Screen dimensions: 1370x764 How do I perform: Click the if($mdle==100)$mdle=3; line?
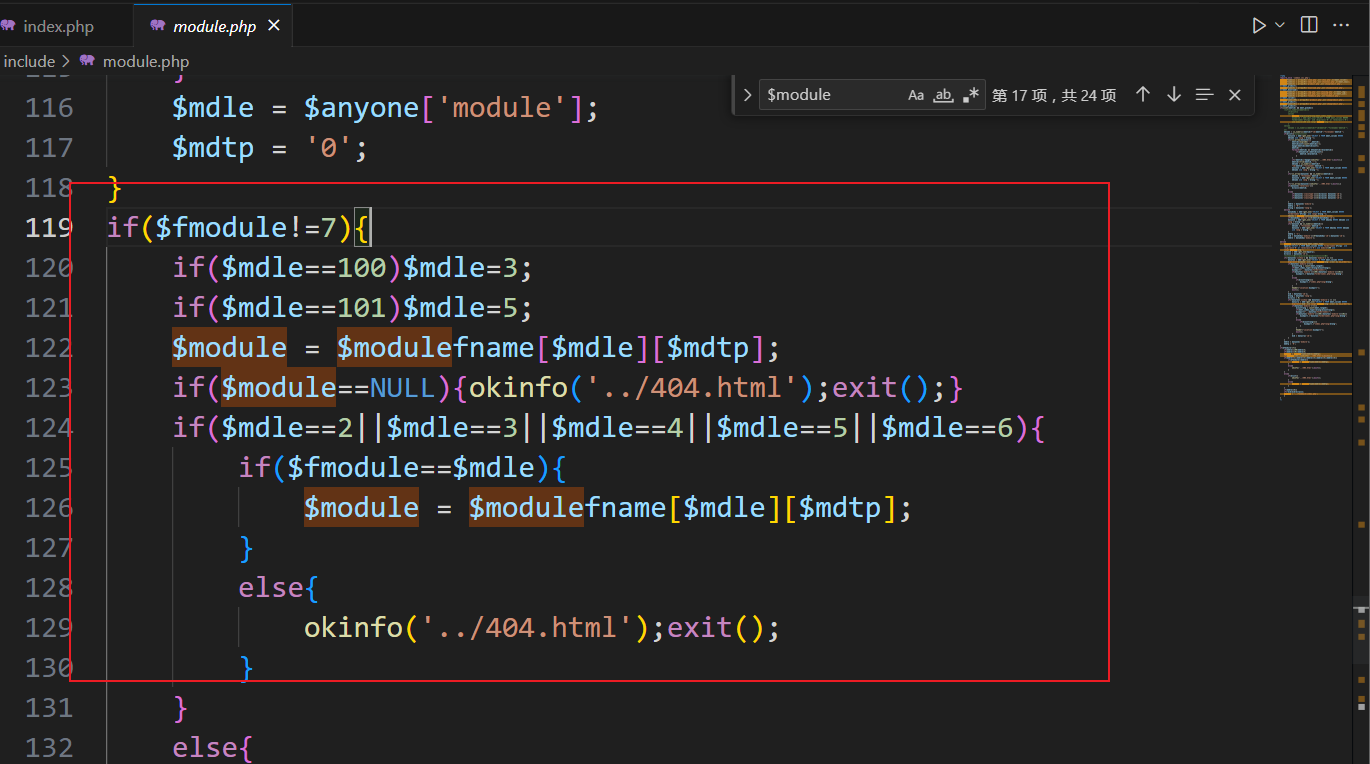coord(353,267)
